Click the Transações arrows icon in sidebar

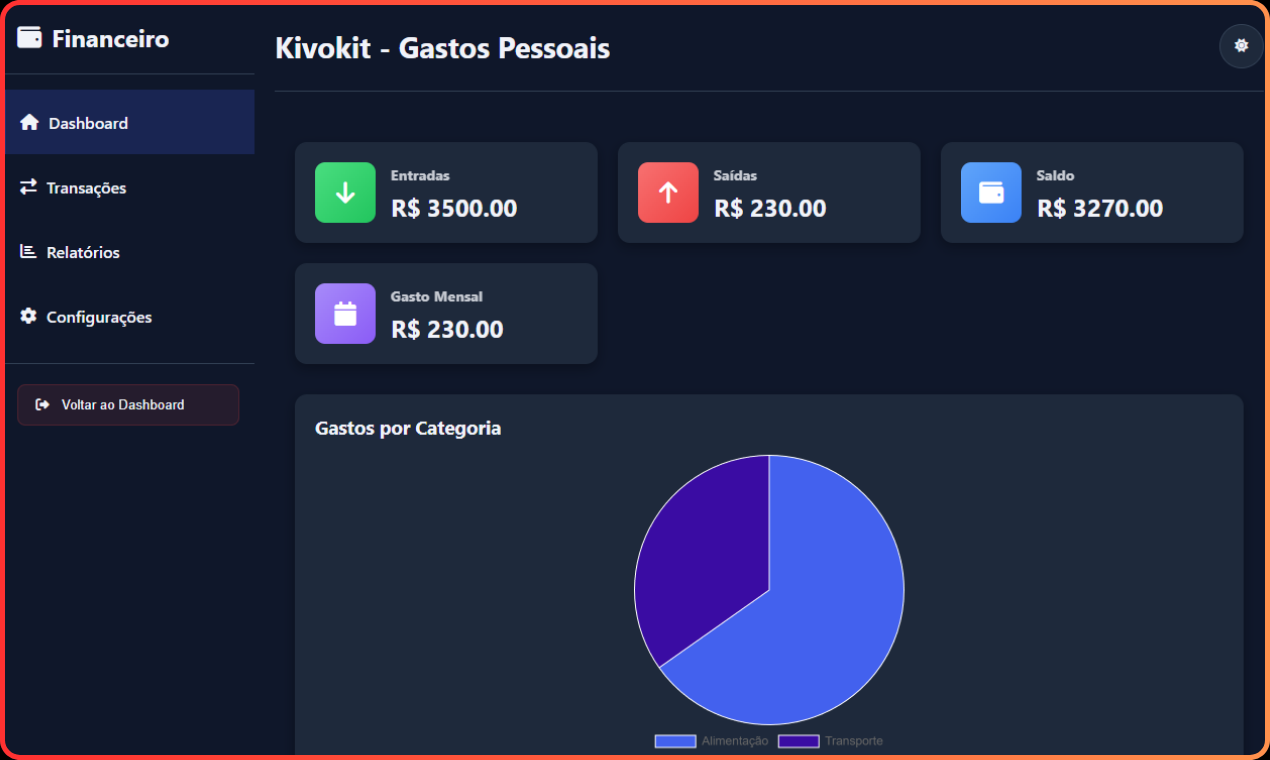[x=29, y=187]
